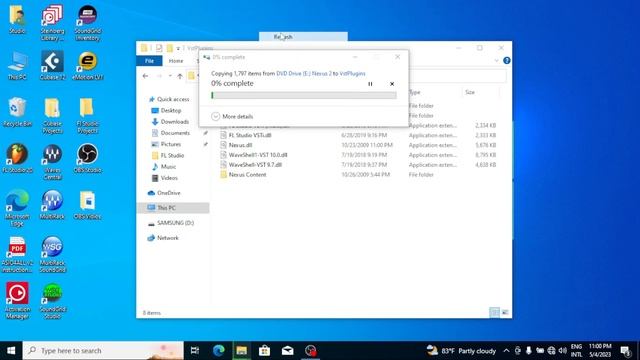
Task: Launch Activation Manager desktop shortcut
Action: tap(17, 301)
